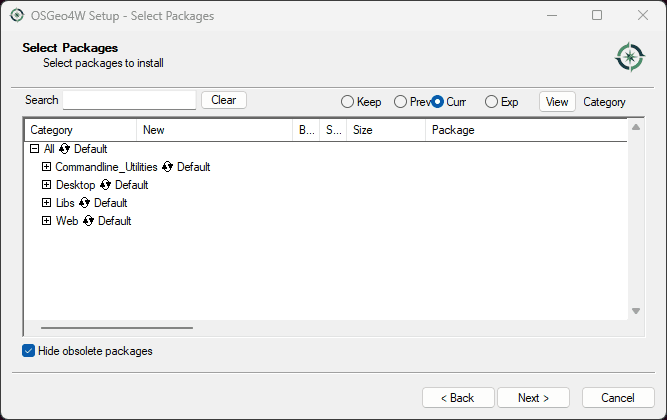Image resolution: width=667 pixels, height=420 pixels.
Task: Click the Default label for Desktop
Action: (131, 185)
